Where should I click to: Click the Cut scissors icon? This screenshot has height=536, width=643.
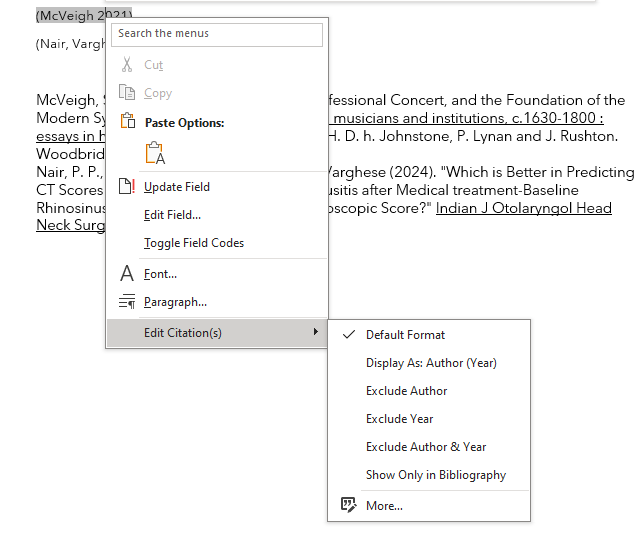127,65
